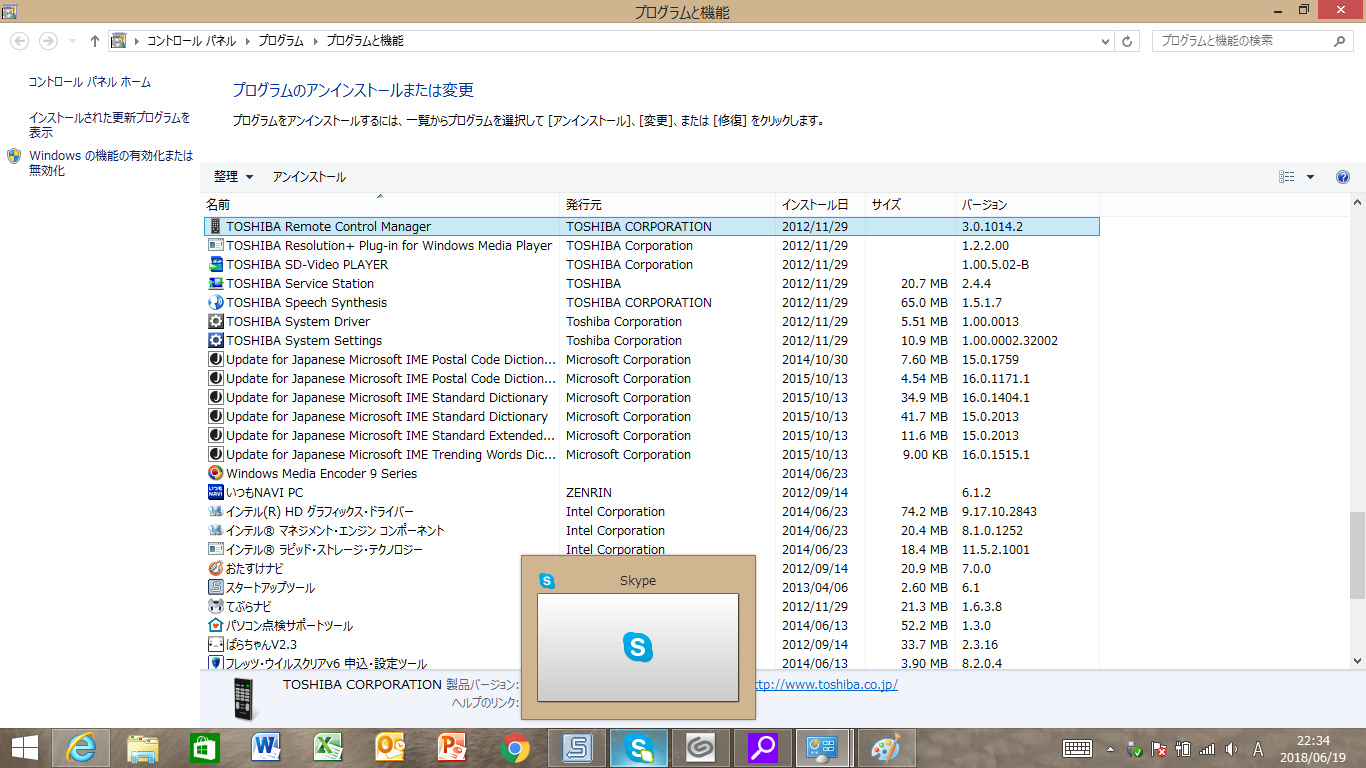1366x768 pixels.
Task: Select IME Postal Code row version 15.0.1759
Action: tap(651, 360)
